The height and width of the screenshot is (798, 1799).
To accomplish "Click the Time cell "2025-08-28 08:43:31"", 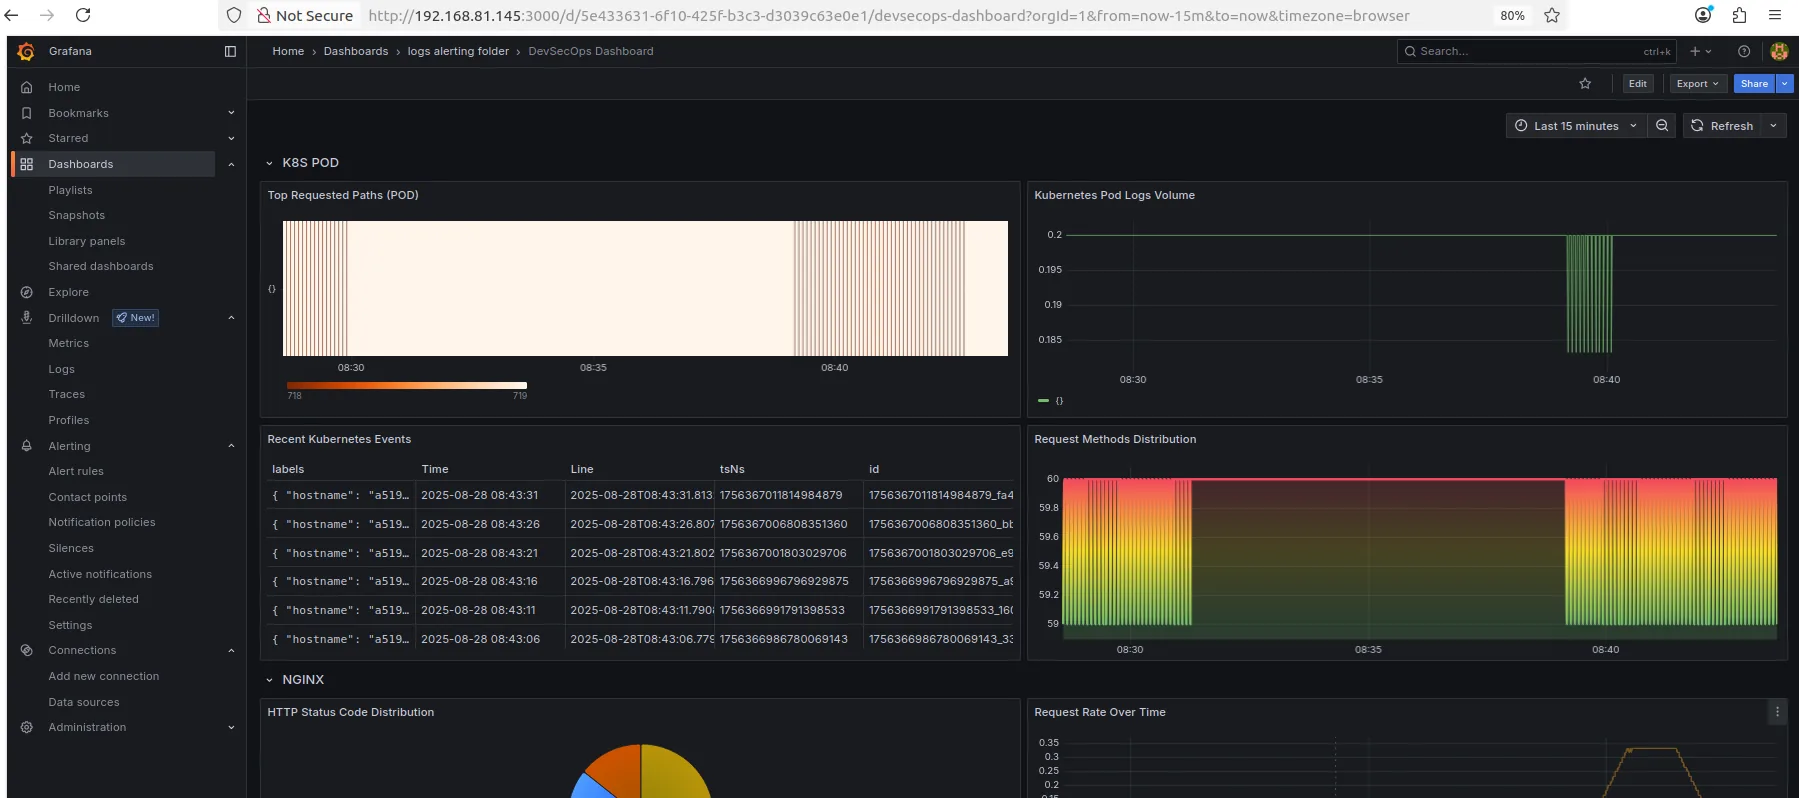I will coord(480,495).
